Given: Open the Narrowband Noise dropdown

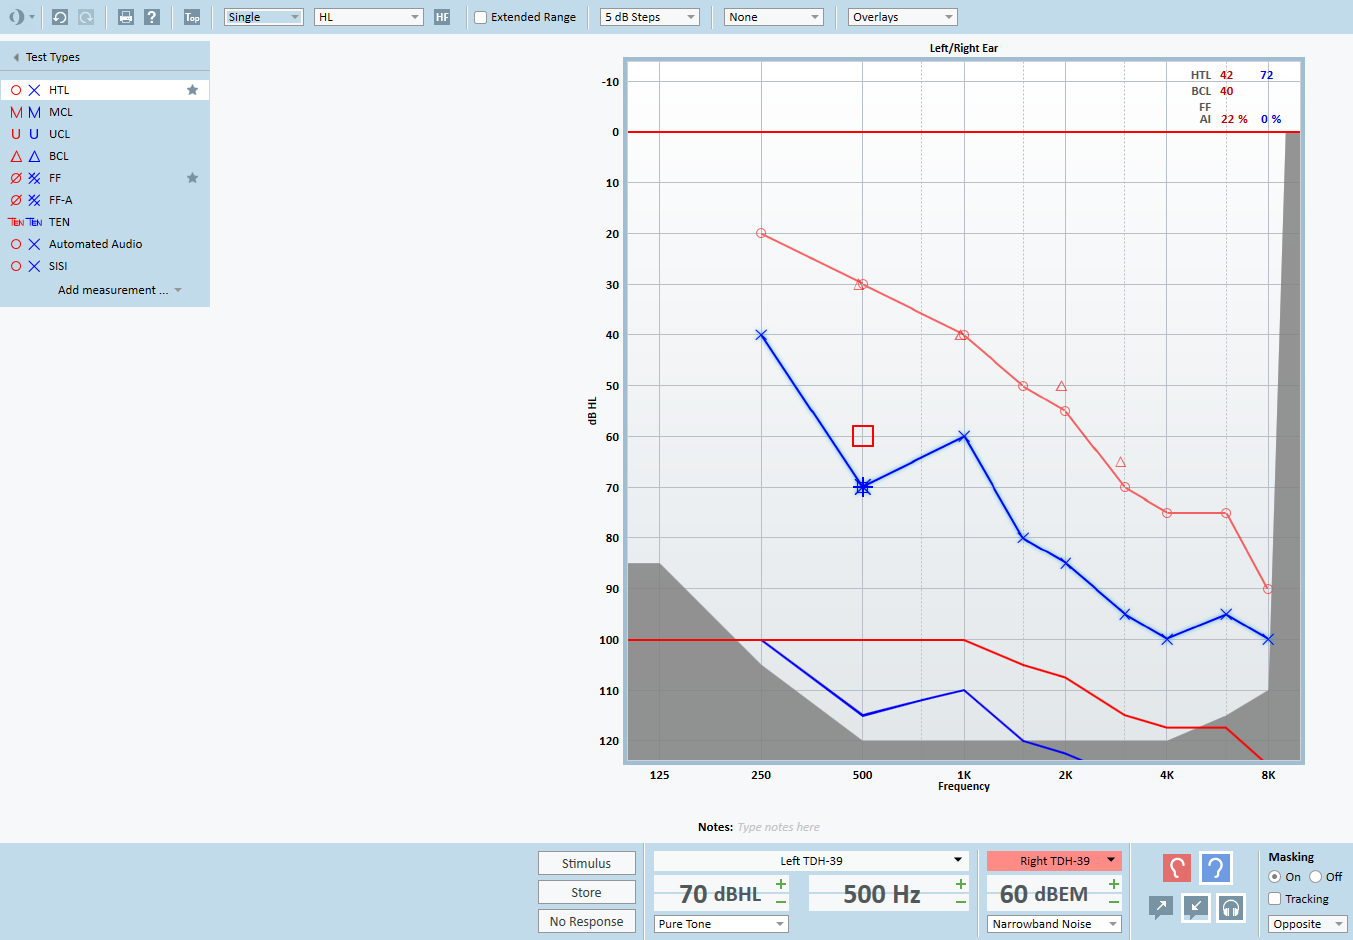Looking at the screenshot, I should [1054, 924].
